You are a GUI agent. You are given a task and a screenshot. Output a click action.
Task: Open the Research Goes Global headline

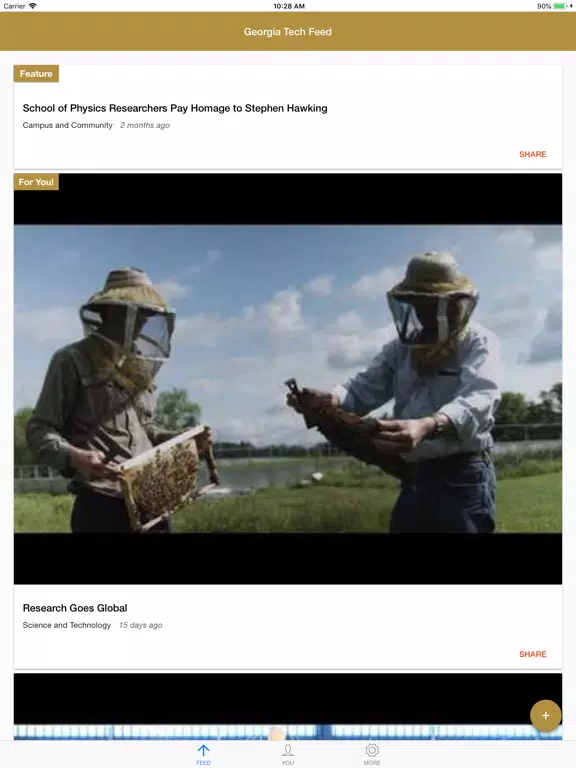coord(75,608)
